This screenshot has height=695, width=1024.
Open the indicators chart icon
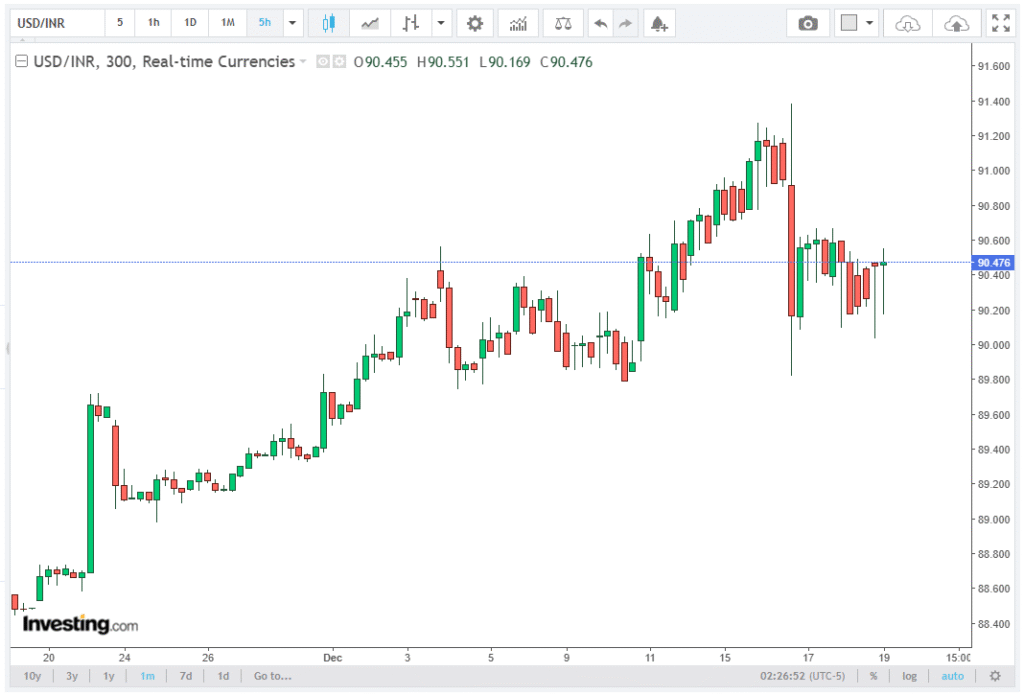[518, 22]
